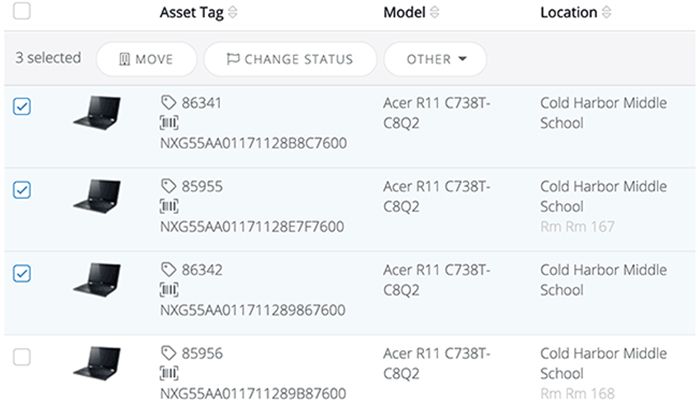
Task: Click the barcode icon above serial NXG55AA01171289867600
Action: (x=168, y=290)
